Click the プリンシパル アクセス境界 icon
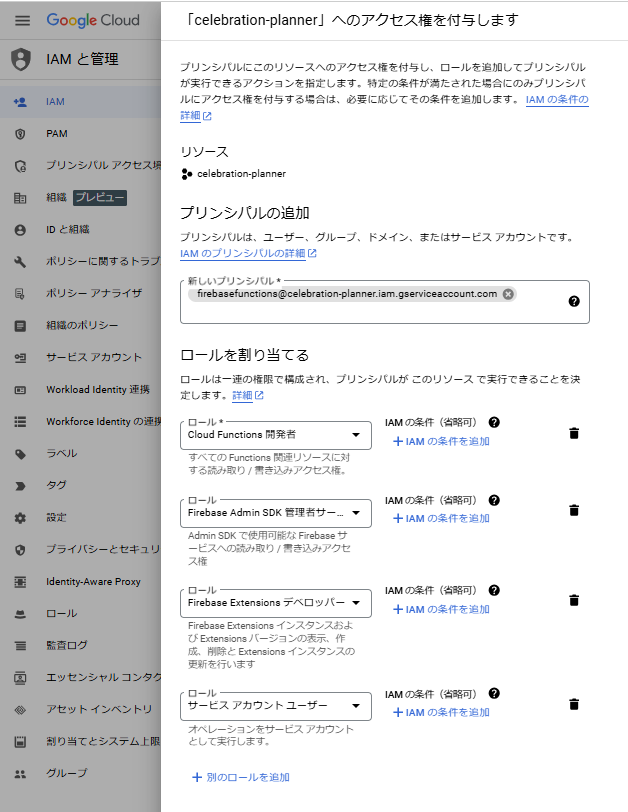628x812 pixels. 20,166
